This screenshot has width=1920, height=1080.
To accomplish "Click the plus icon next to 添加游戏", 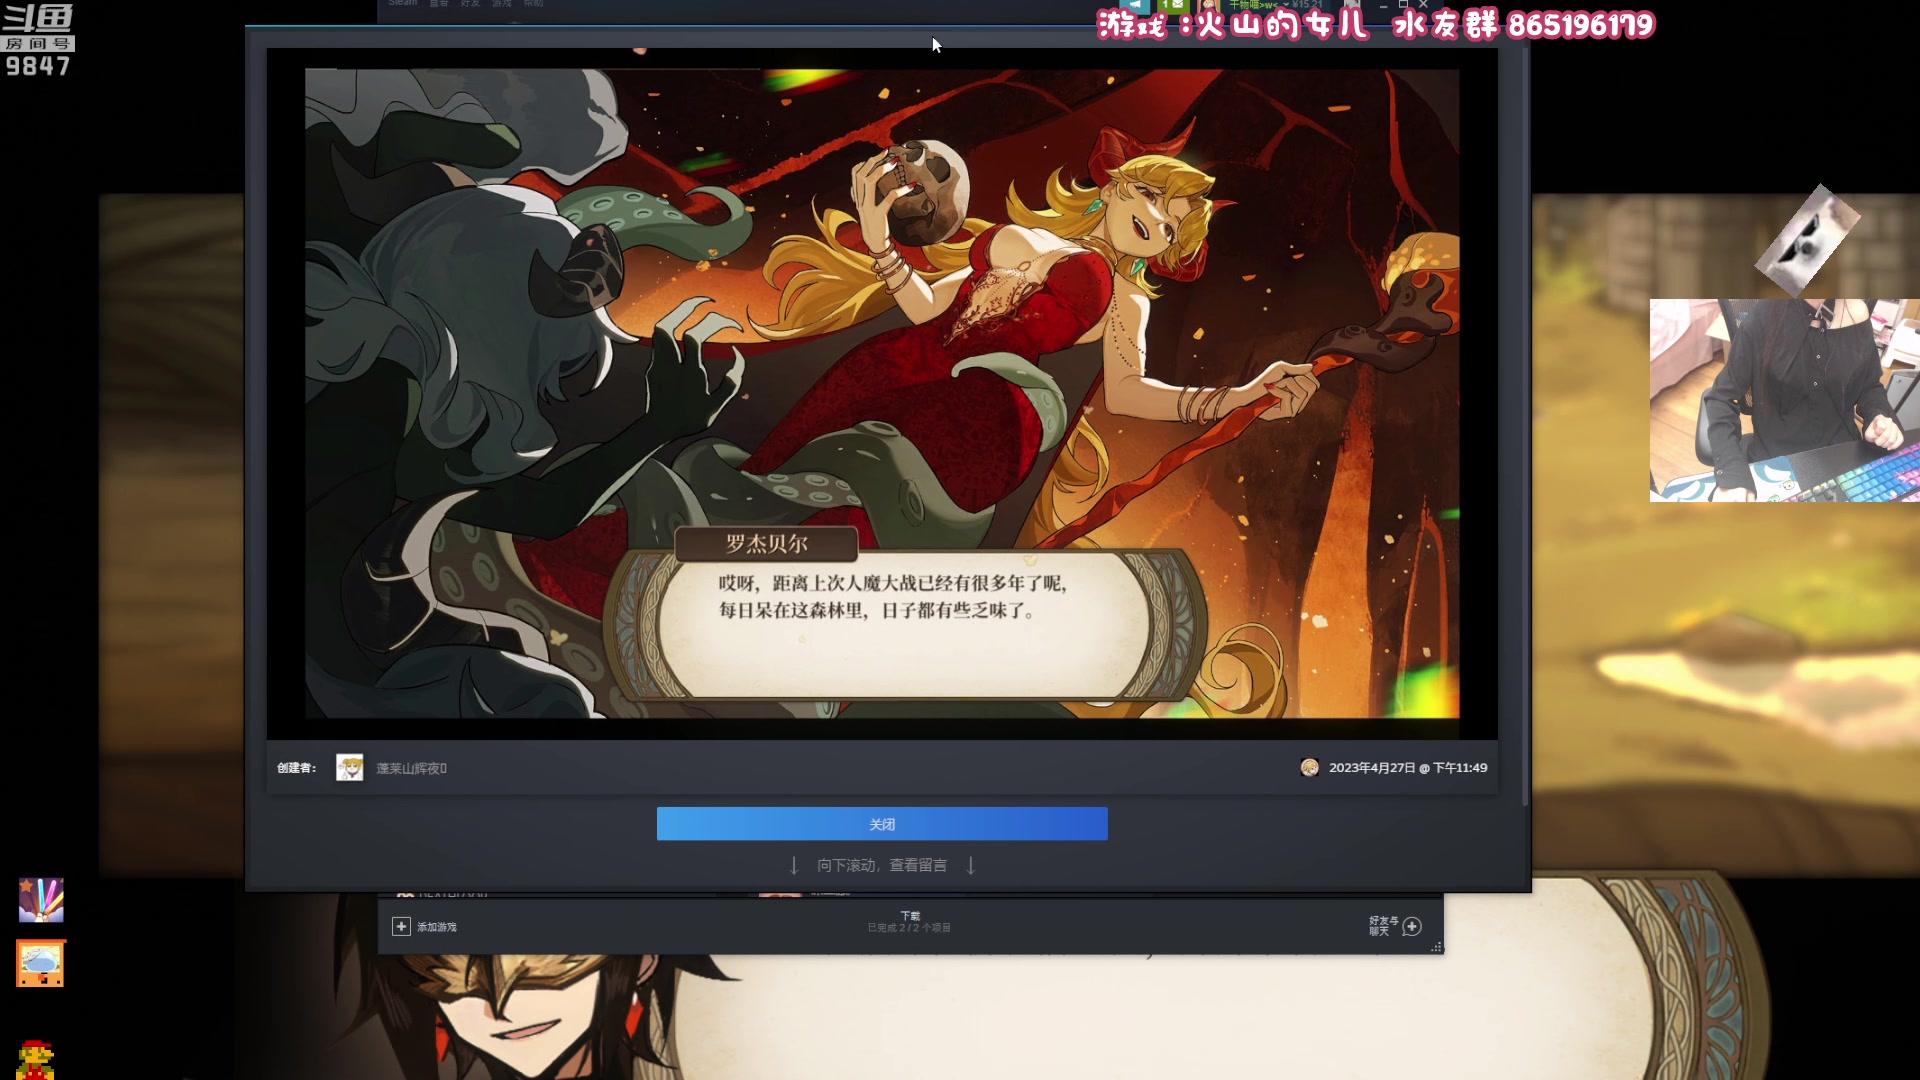I will pyautogui.click(x=401, y=927).
